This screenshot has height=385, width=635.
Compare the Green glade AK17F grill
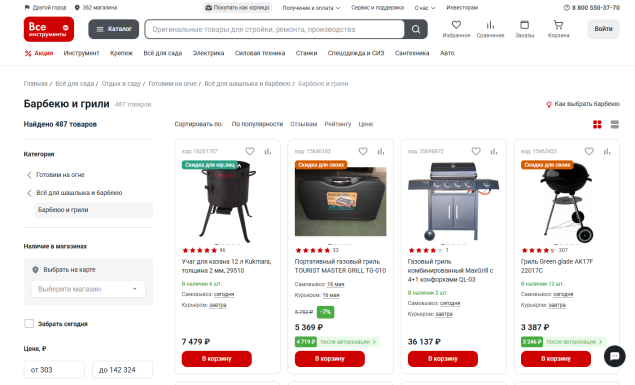point(607,151)
